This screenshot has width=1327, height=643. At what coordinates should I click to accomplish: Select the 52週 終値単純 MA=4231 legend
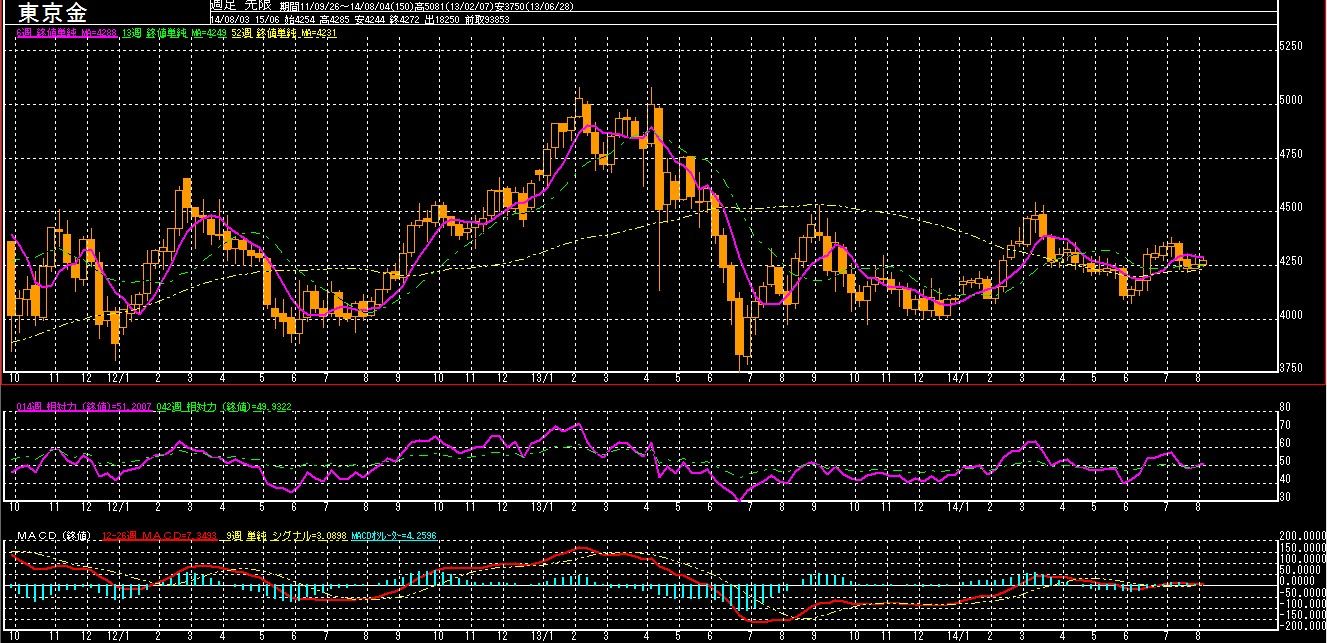[x=285, y=33]
